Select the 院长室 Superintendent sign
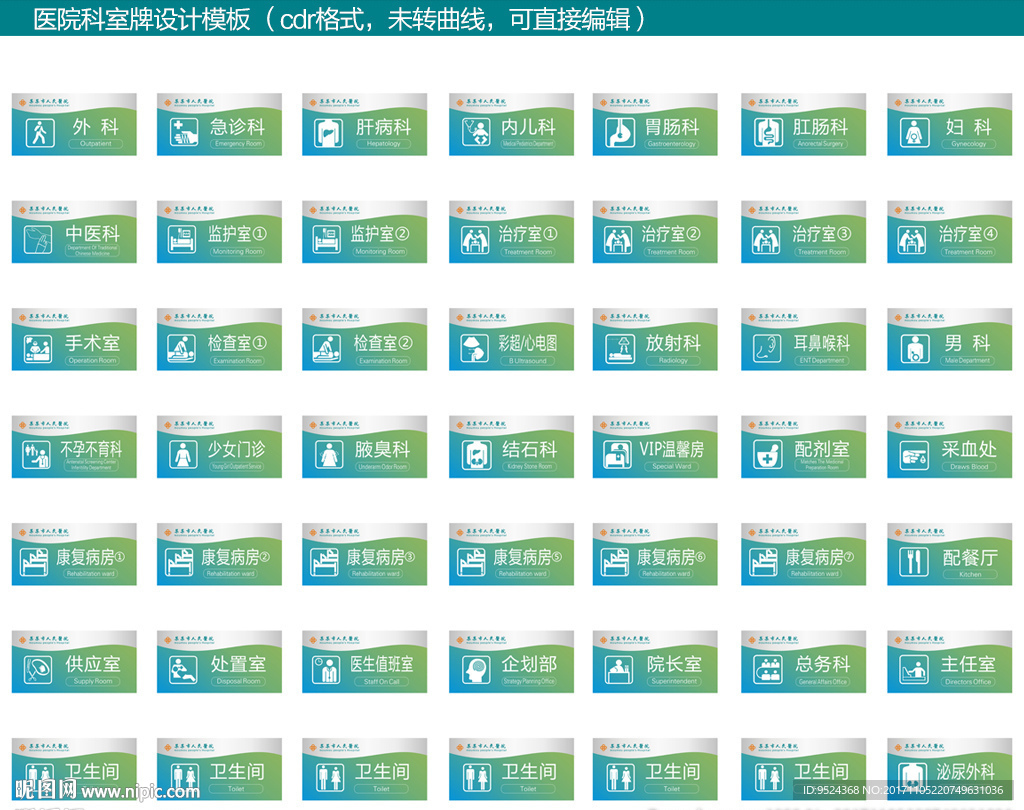The height and width of the screenshot is (810, 1024). (655, 661)
